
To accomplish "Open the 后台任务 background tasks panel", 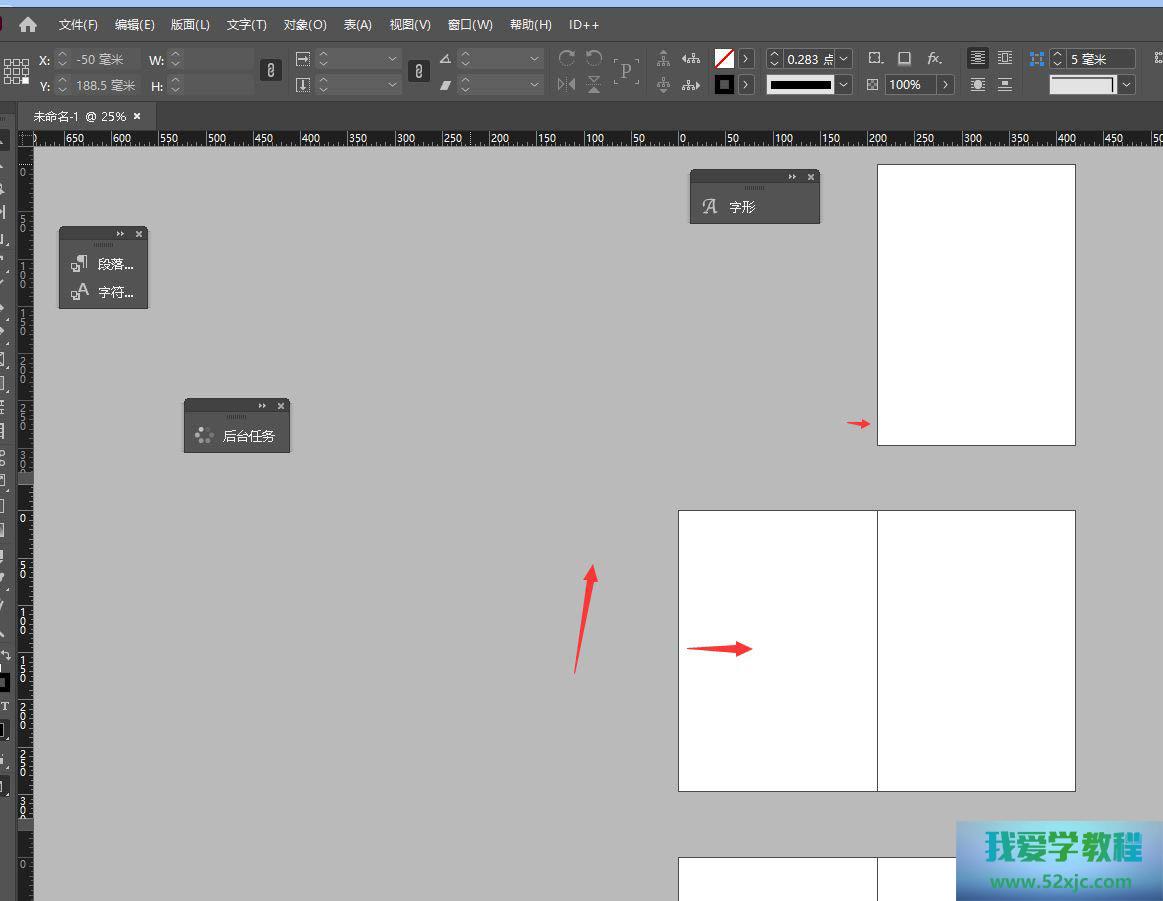I will click(248, 436).
